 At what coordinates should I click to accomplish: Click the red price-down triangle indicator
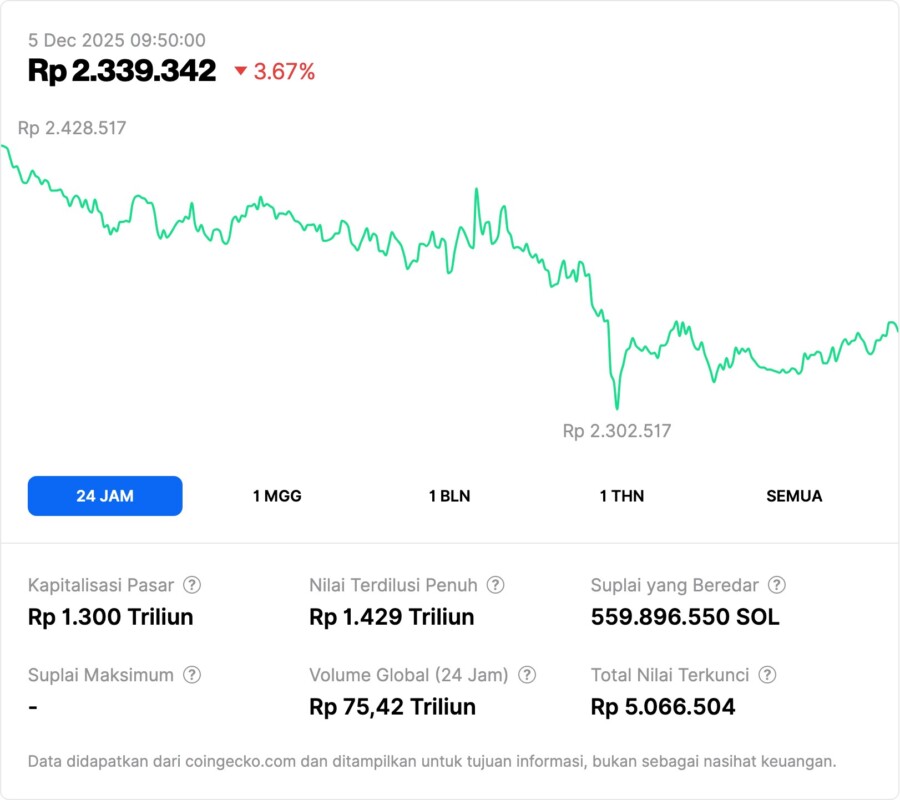point(240,71)
